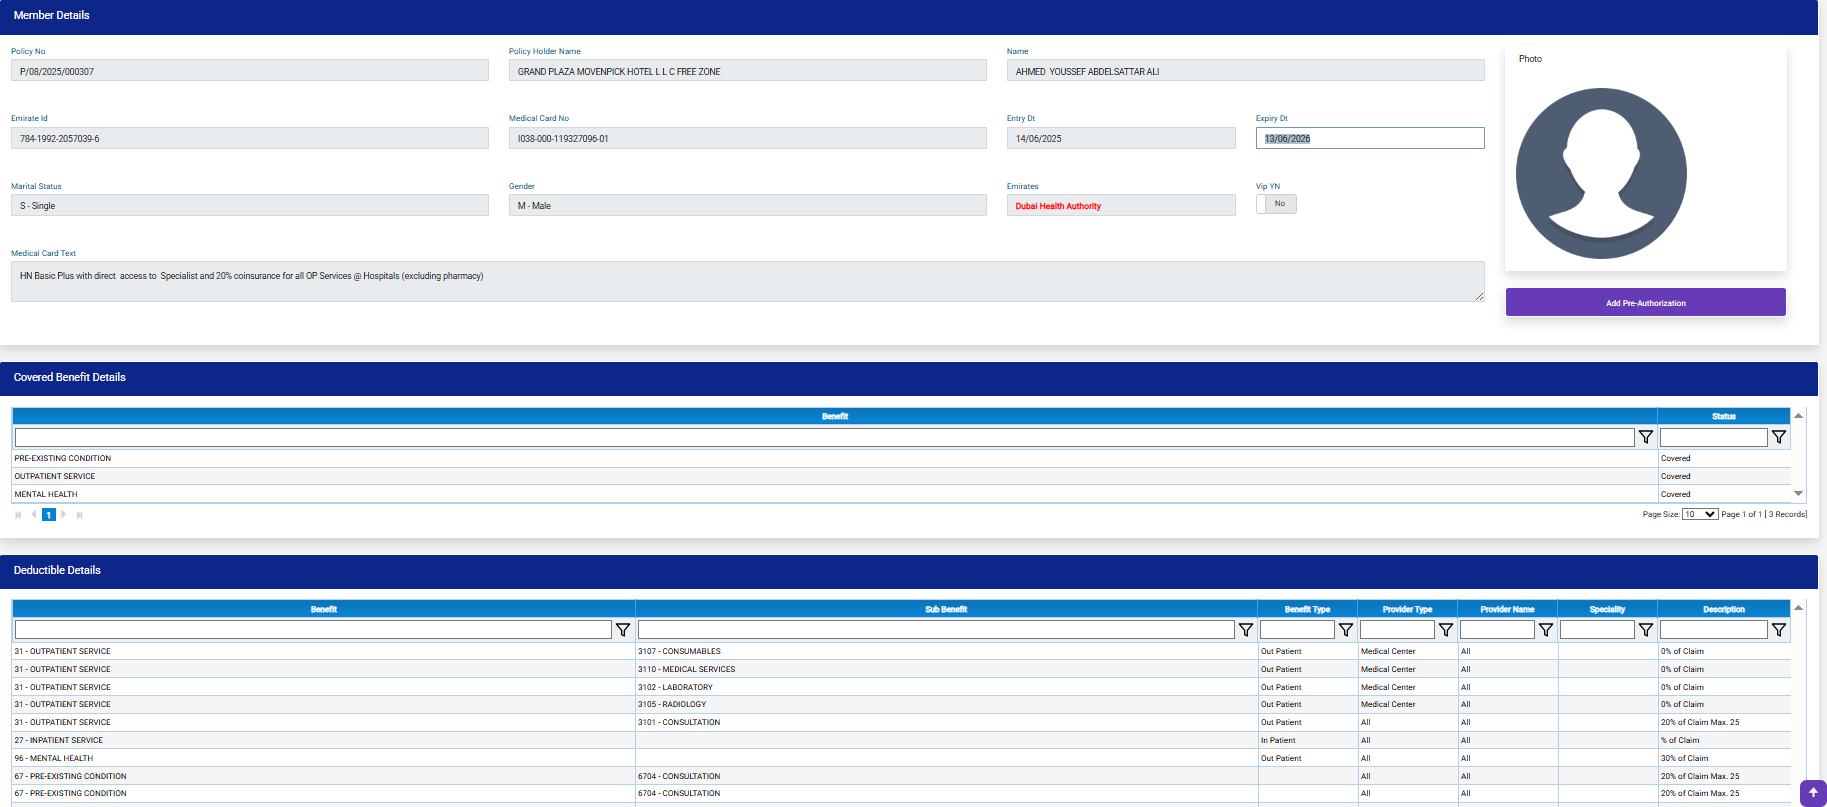Click the Description column filter icon
This screenshot has width=1827, height=807.
[x=1778, y=630]
